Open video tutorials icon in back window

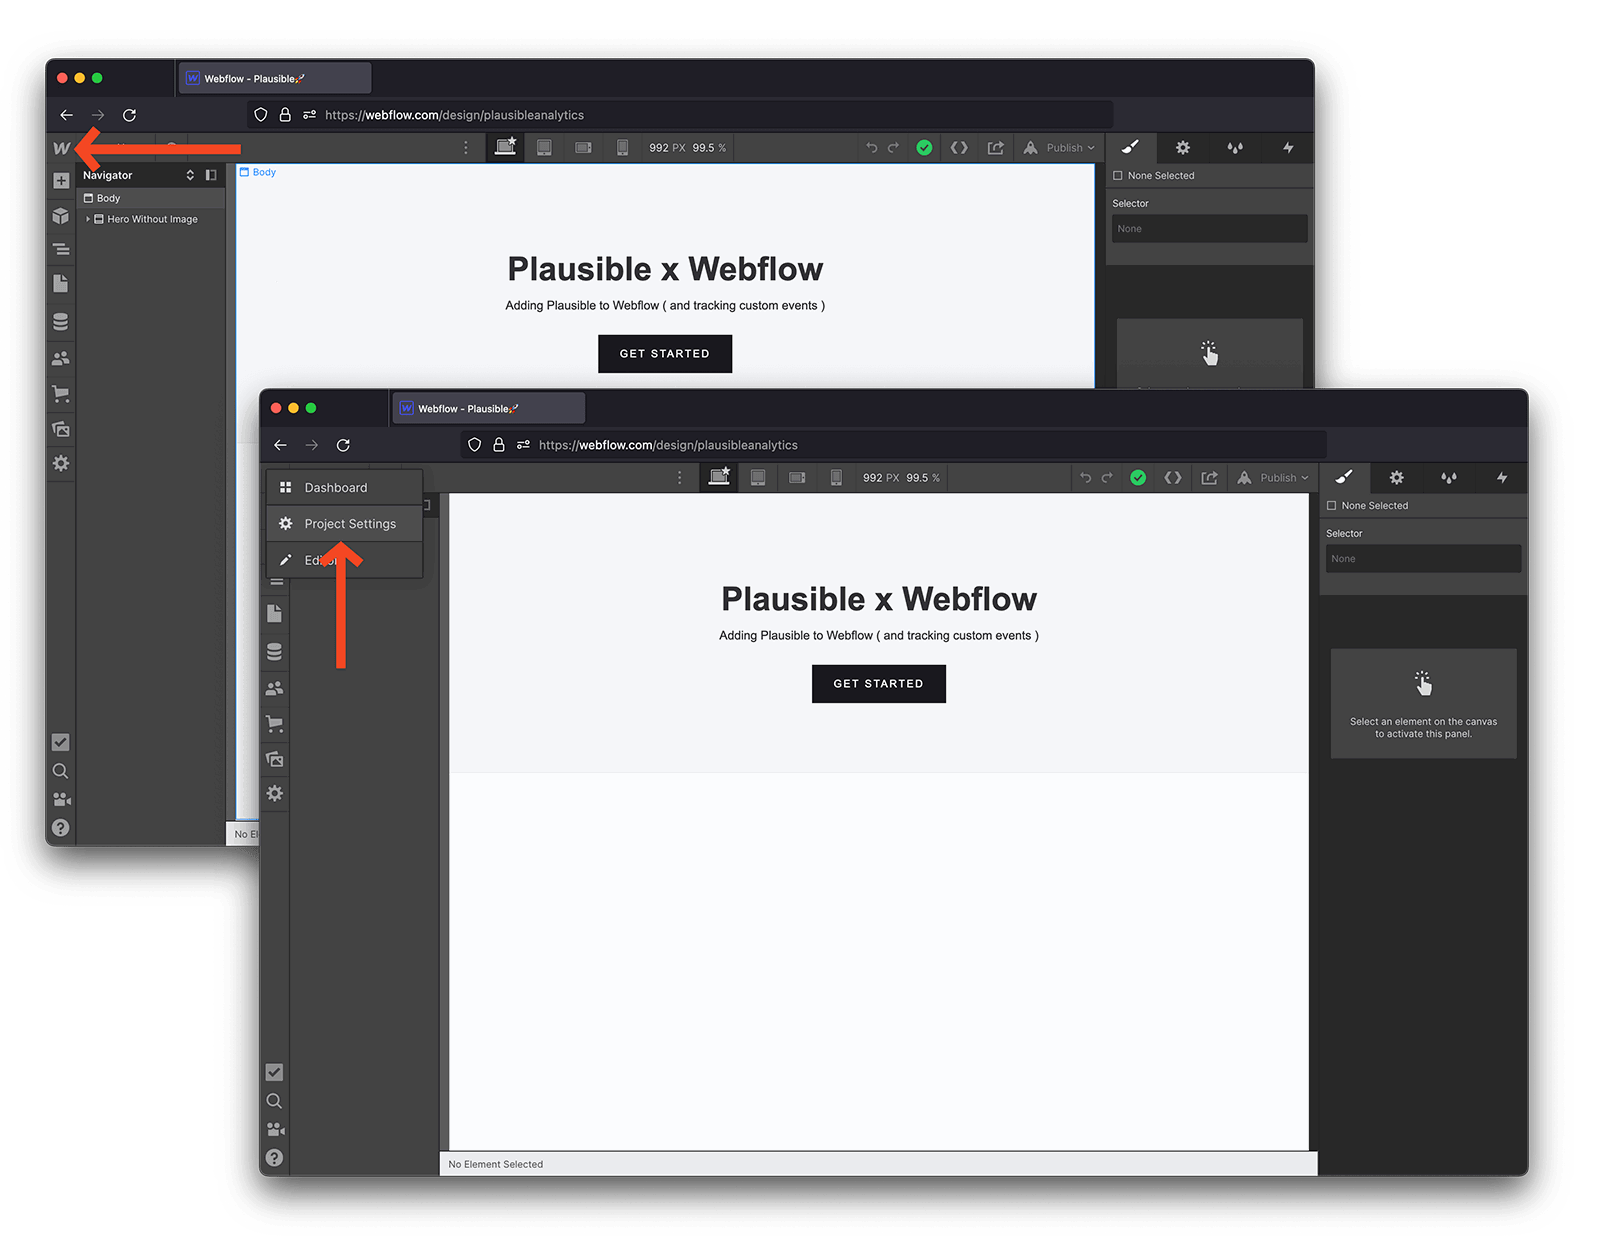pos(61,799)
